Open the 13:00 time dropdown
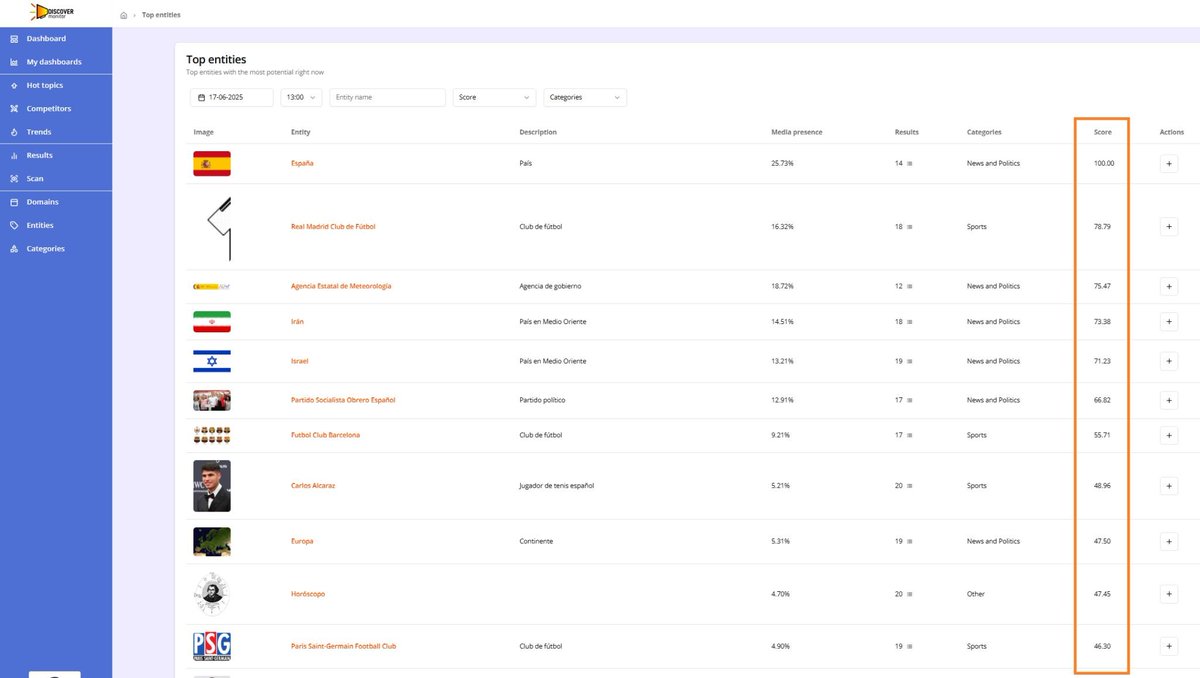Screen dimensions: 1200x678 (301, 97)
